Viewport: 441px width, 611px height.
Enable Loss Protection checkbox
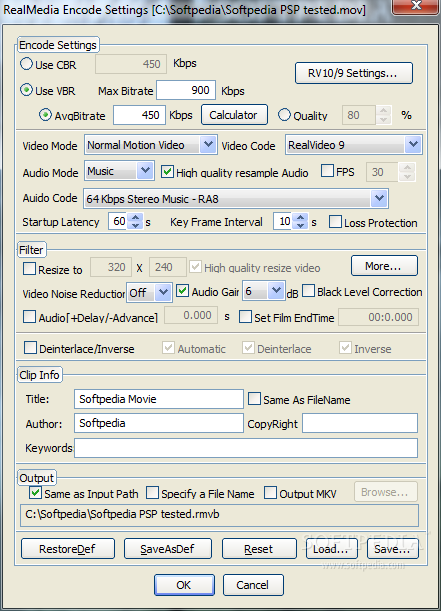click(x=335, y=222)
